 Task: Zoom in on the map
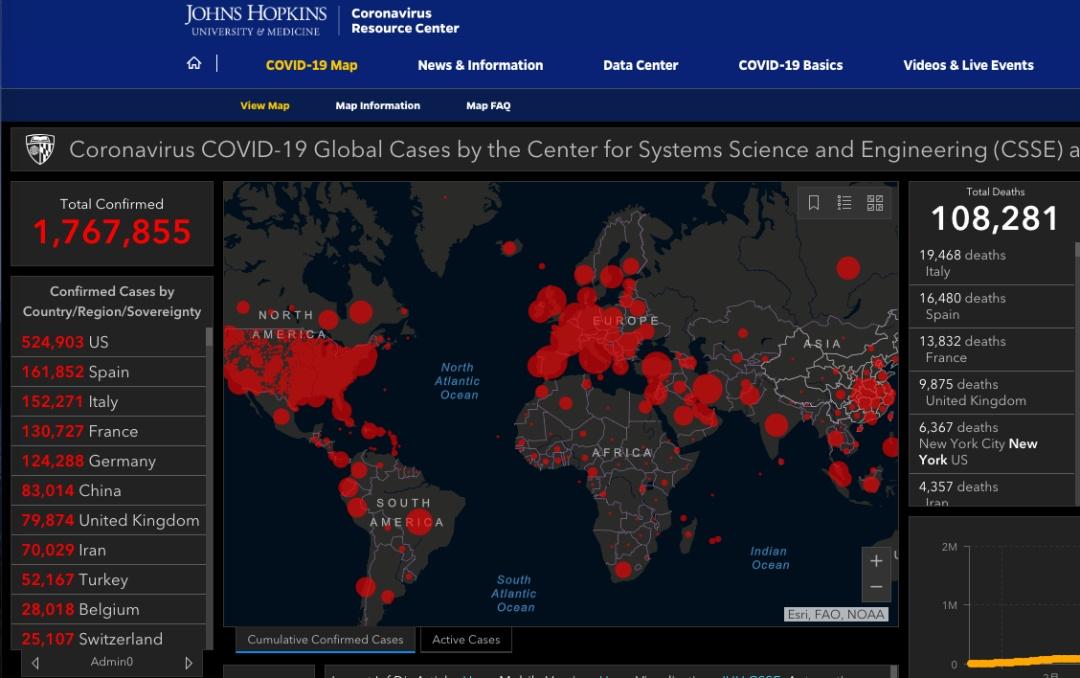point(876,561)
